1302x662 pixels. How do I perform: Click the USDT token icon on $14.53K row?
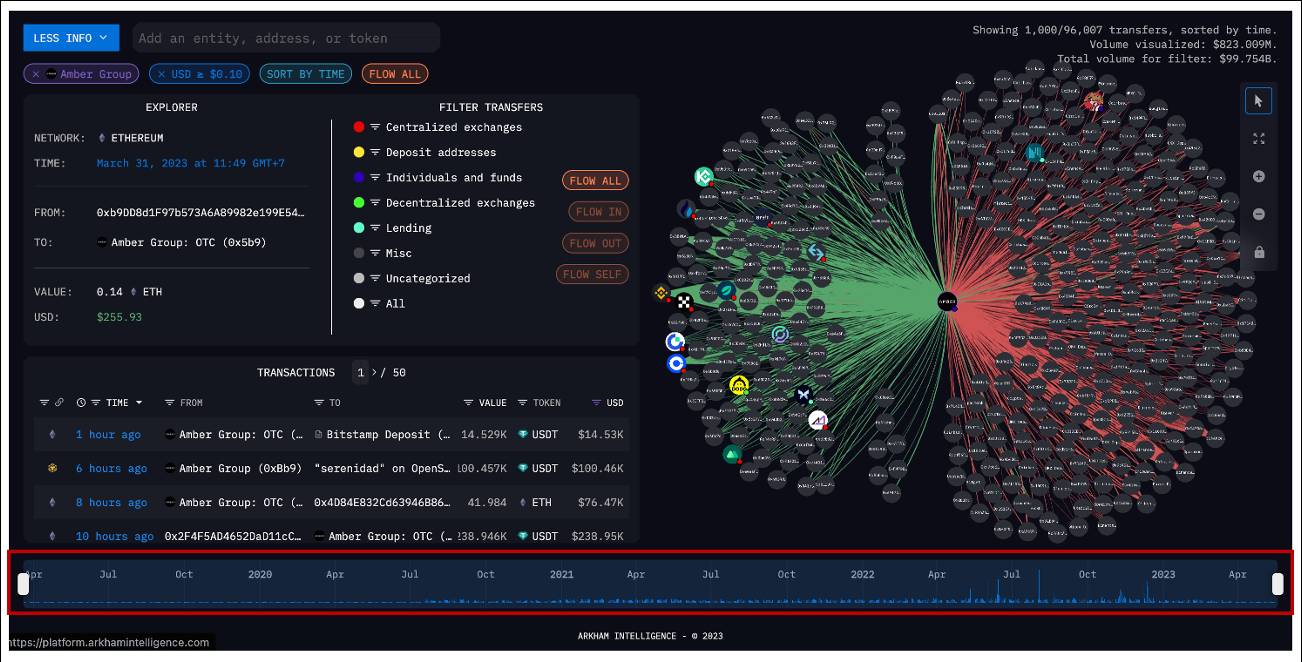click(522, 434)
